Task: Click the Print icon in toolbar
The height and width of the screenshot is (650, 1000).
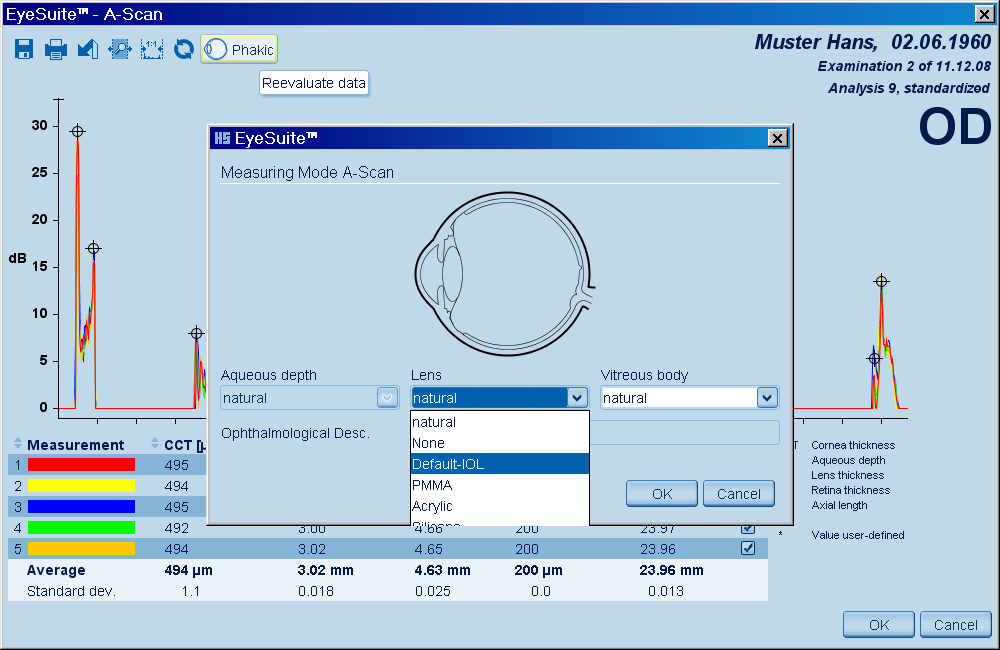Action: 56,49
